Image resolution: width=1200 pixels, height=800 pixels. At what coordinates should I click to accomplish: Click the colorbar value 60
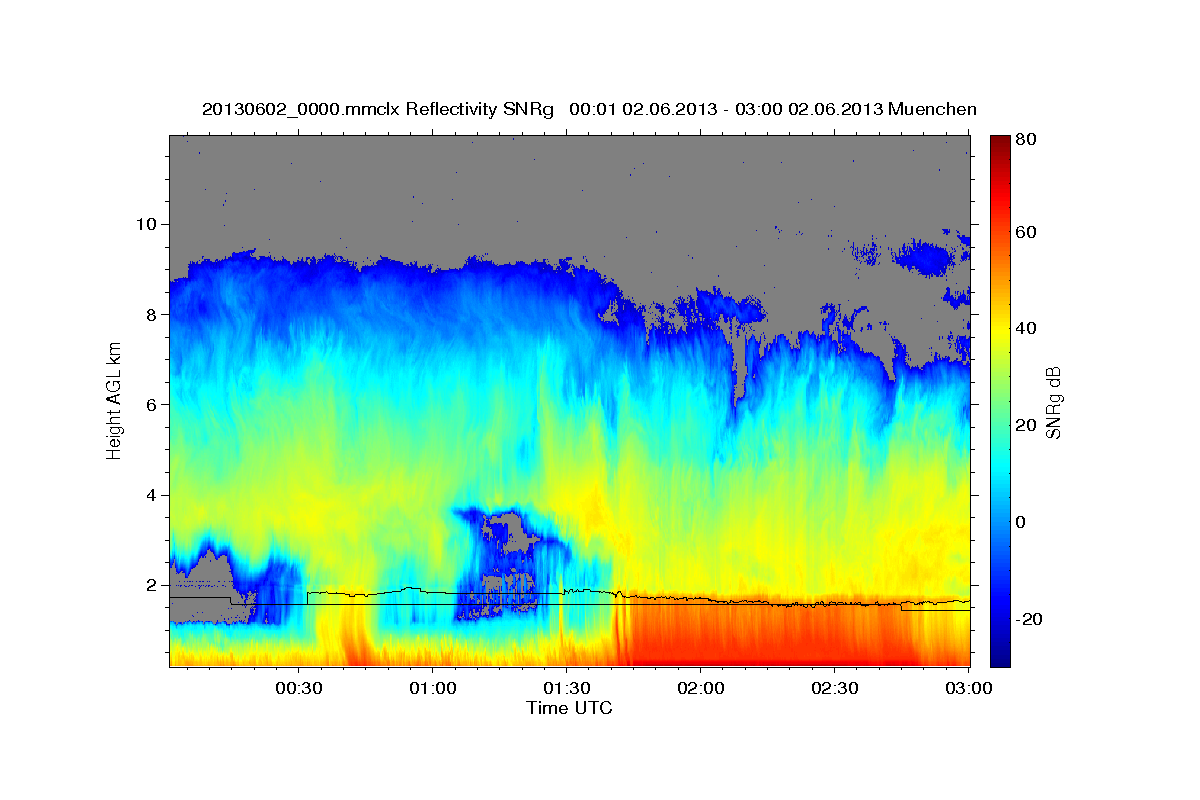[x=1027, y=232]
